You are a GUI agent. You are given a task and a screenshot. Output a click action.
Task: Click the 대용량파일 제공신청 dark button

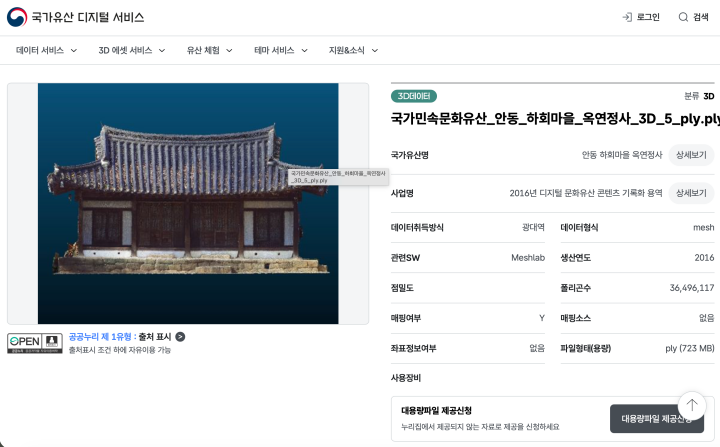pyautogui.click(x=656, y=419)
